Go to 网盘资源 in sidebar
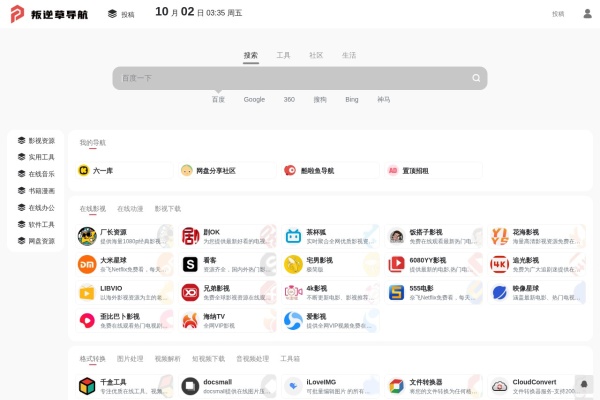Image resolution: width=600 pixels, height=400 pixels. pos(36,241)
